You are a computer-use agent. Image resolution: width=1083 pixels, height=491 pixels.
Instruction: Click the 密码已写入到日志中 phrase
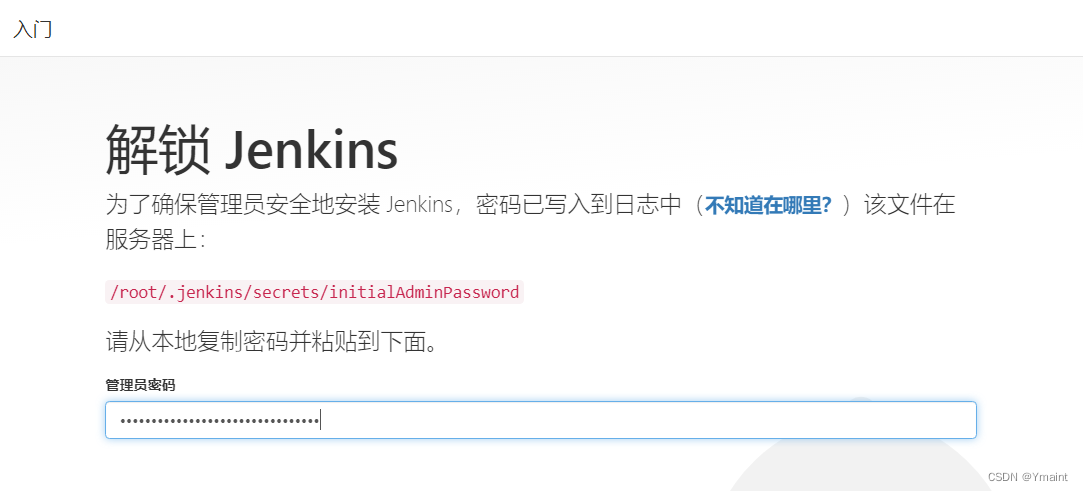(578, 205)
